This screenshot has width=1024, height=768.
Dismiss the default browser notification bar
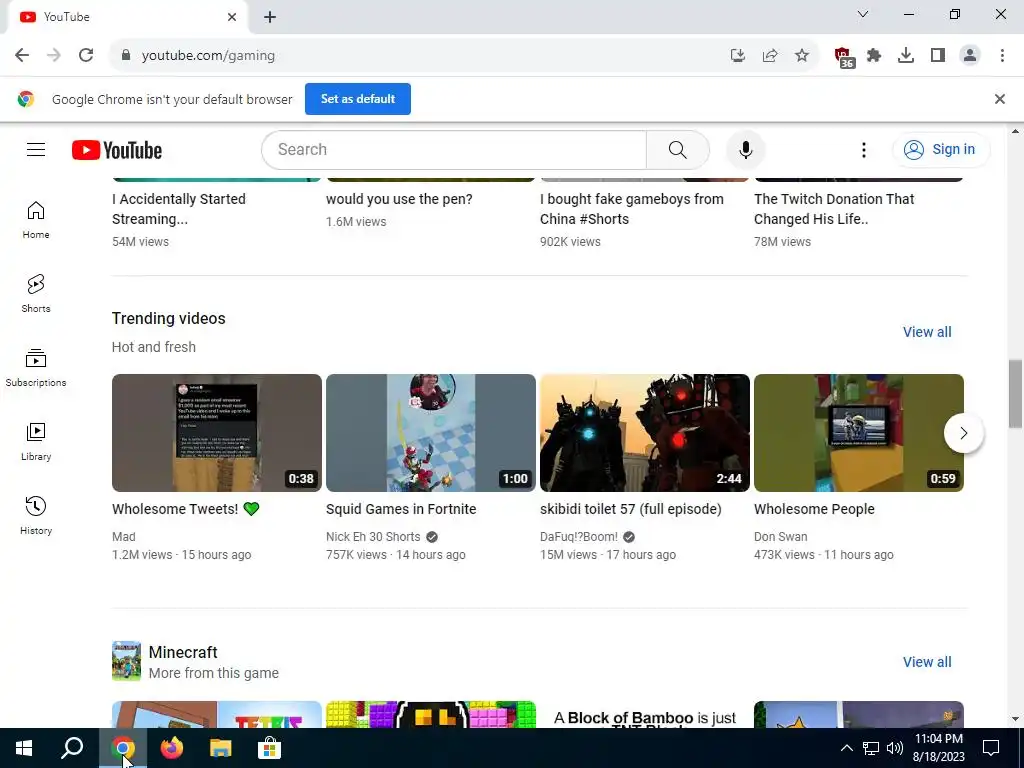tap(999, 99)
